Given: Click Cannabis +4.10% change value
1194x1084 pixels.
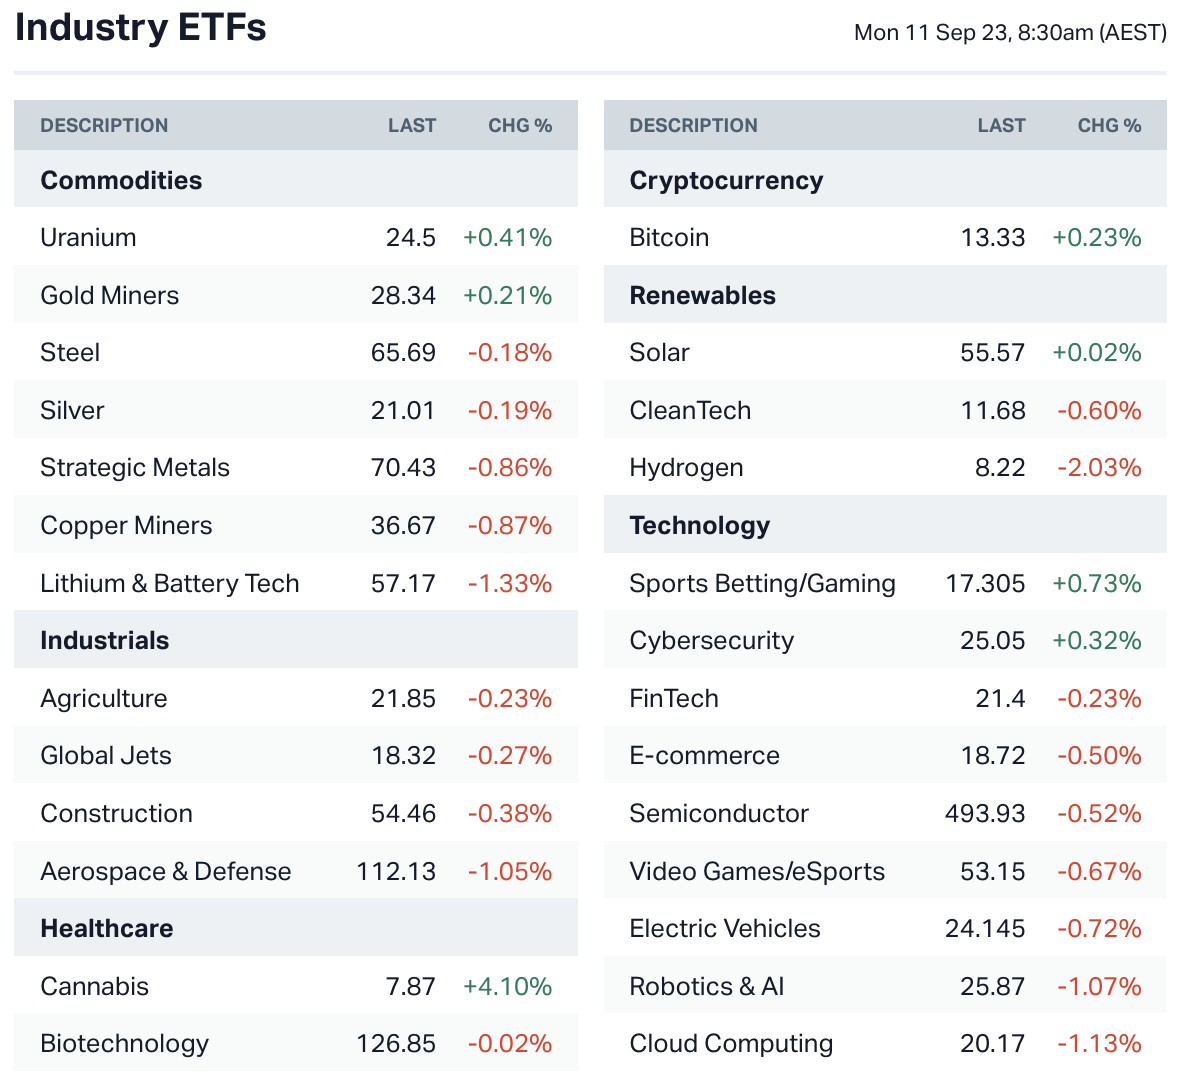Looking at the screenshot, I should click(x=507, y=987).
